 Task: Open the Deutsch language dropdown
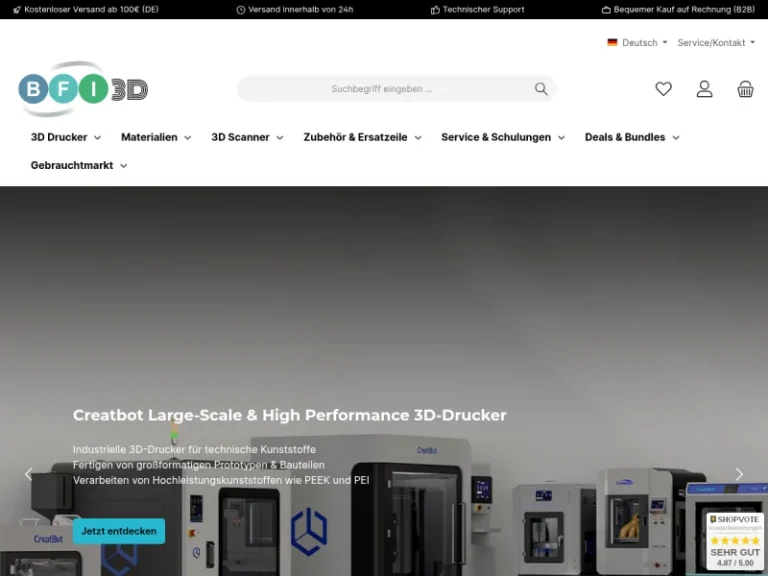coord(637,43)
